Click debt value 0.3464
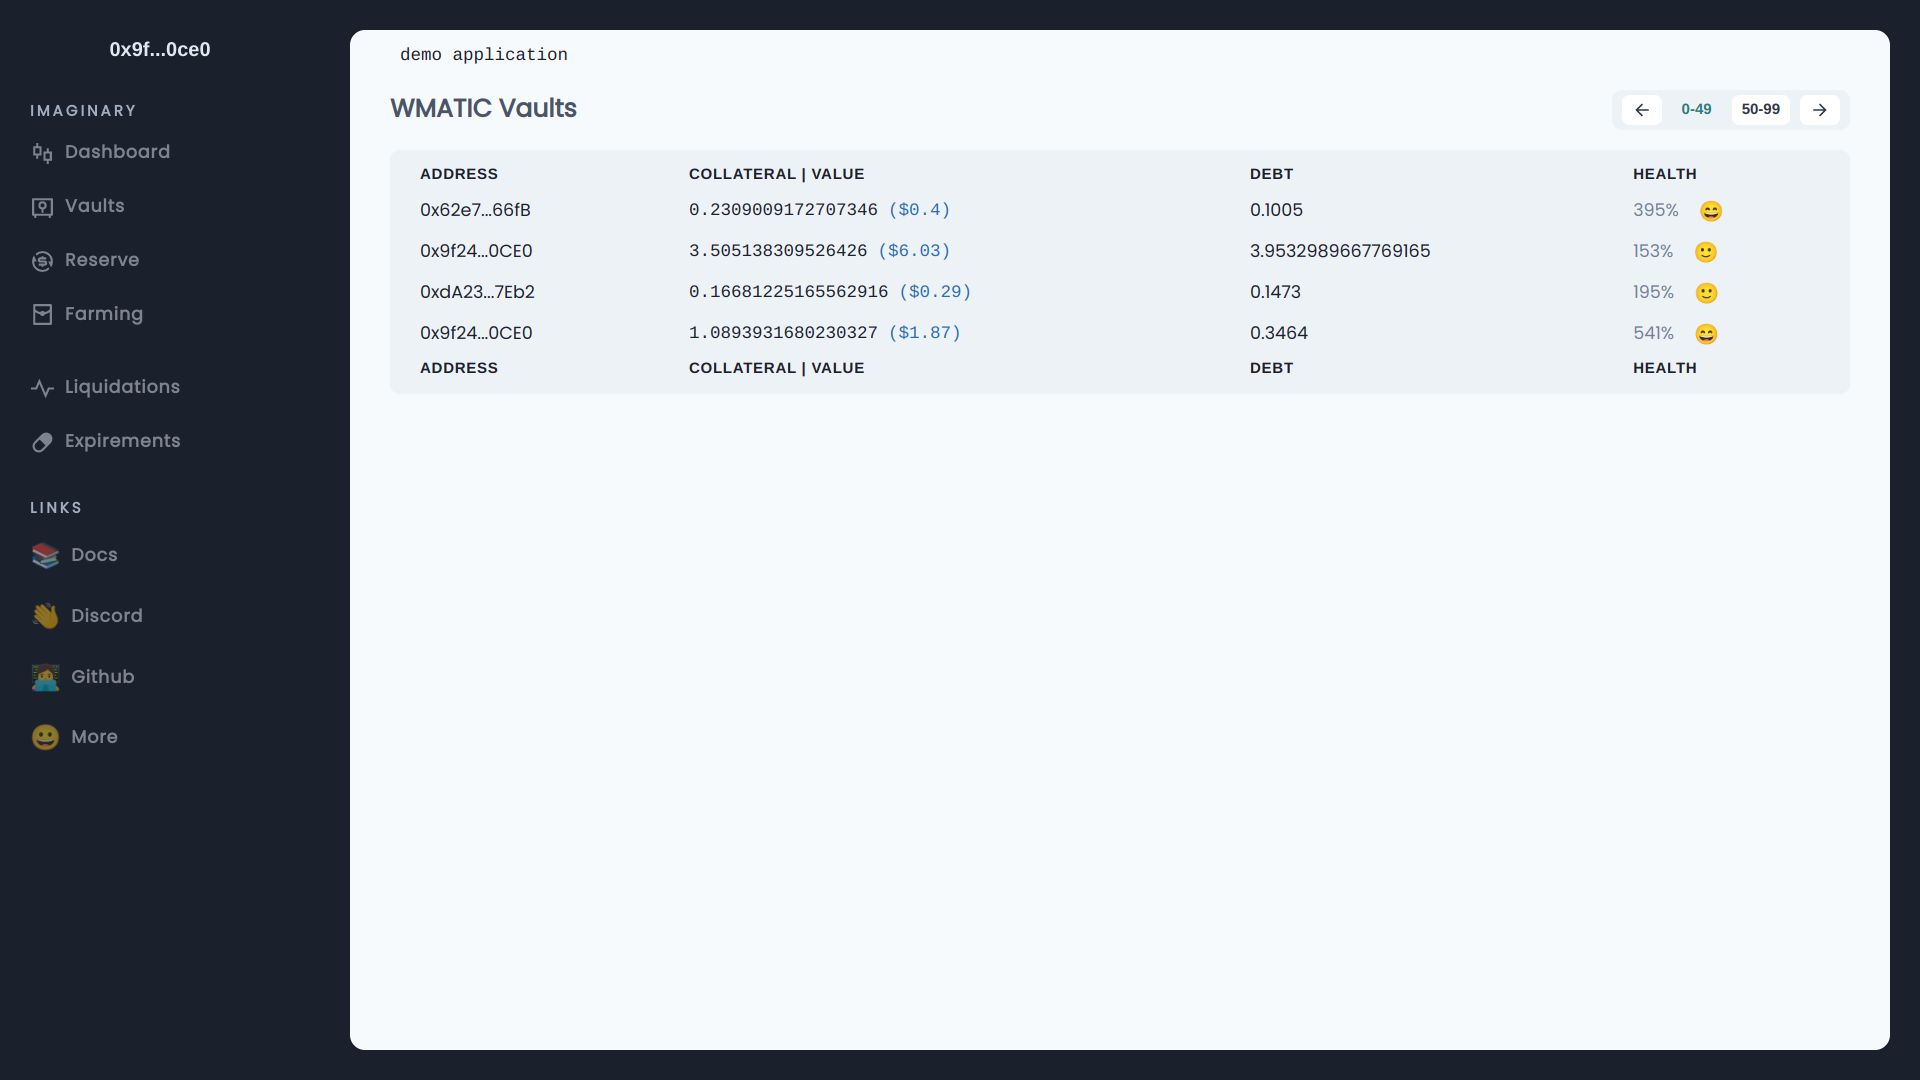This screenshot has height=1080, width=1920. 1279,333
